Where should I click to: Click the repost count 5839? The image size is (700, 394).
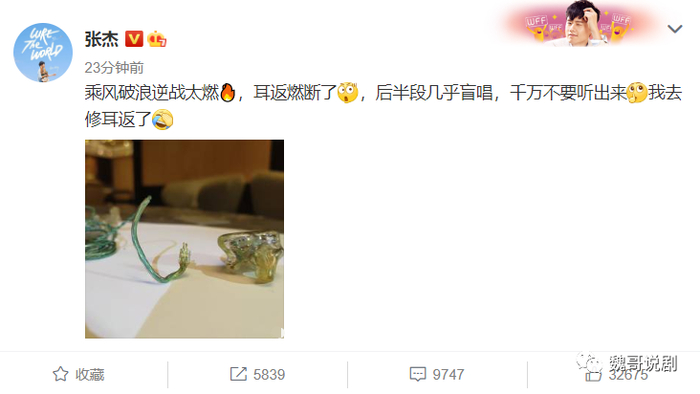269,374
